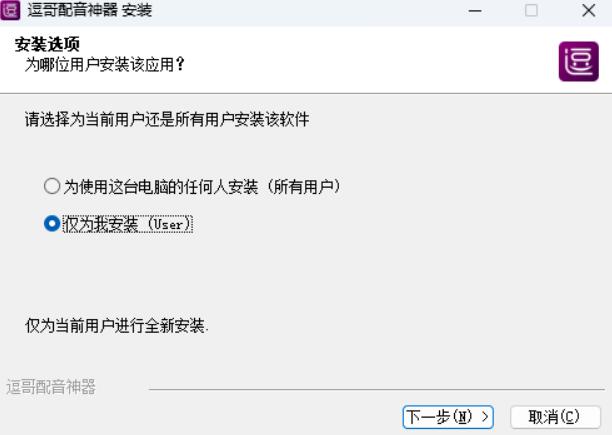Click the 请选择为当前用户还是所有用户安装该软件 instruction
612x435 pixels.
click(167, 119)
